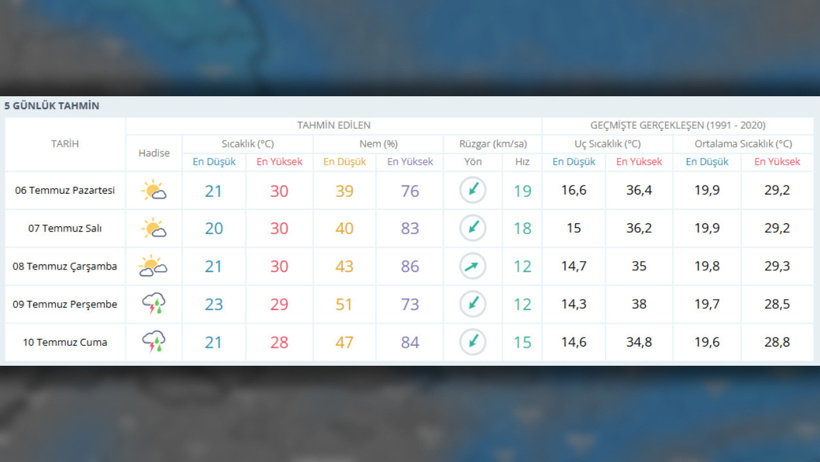Click the thunderstorm icon for 10 Temmuz Cuma
This screenshot has width=820, height=462.
pyautogui.click(x=154, y=342)
